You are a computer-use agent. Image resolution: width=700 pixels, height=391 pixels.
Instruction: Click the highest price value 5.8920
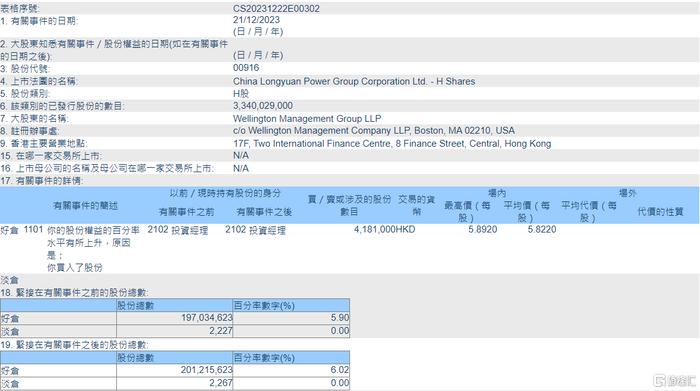(x=483, y=229)
